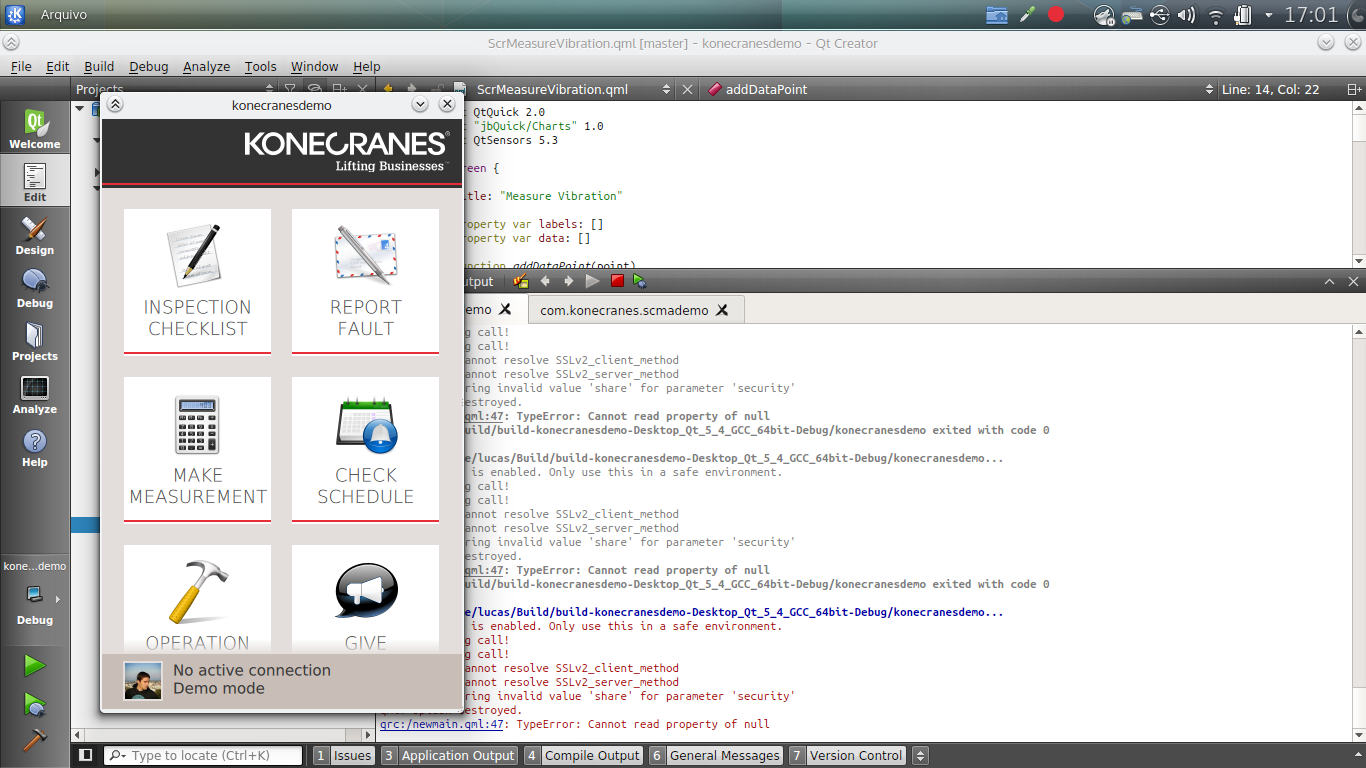Open Inspection Checklist tile
This screenshot has width=1366, height=768.
click(x=197, y=280)
